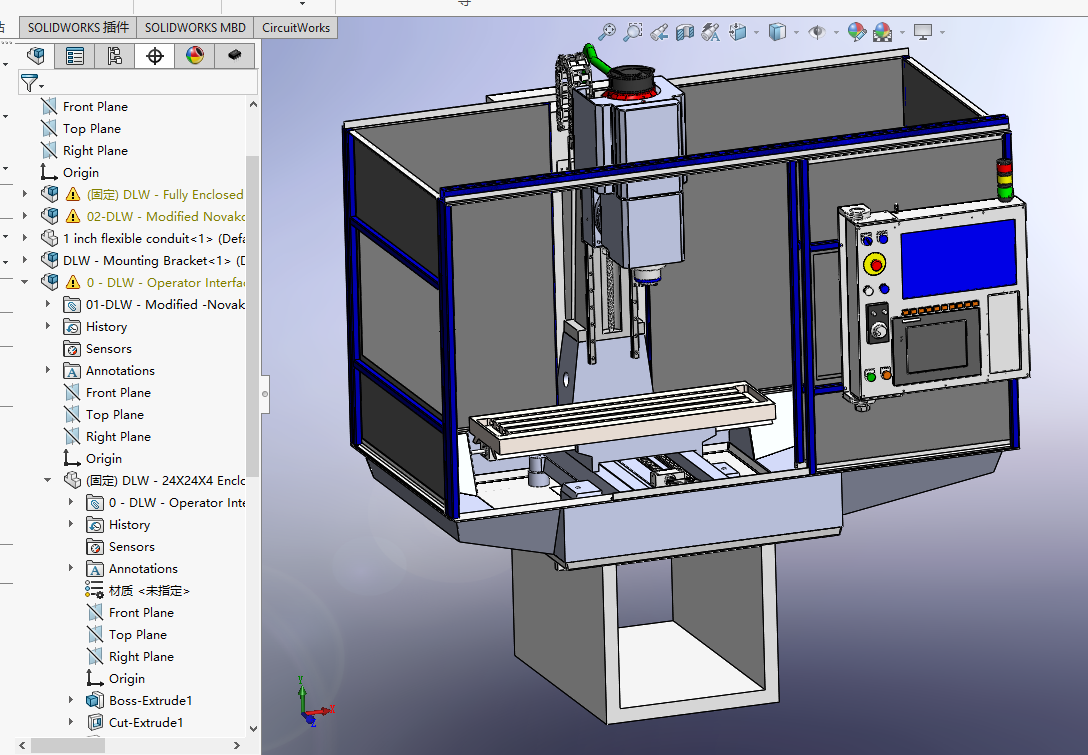Click the Annotations folder under 24X24X4 Enclosure
The width and height of the screenshot is (1088, 755).
(143, 568)
